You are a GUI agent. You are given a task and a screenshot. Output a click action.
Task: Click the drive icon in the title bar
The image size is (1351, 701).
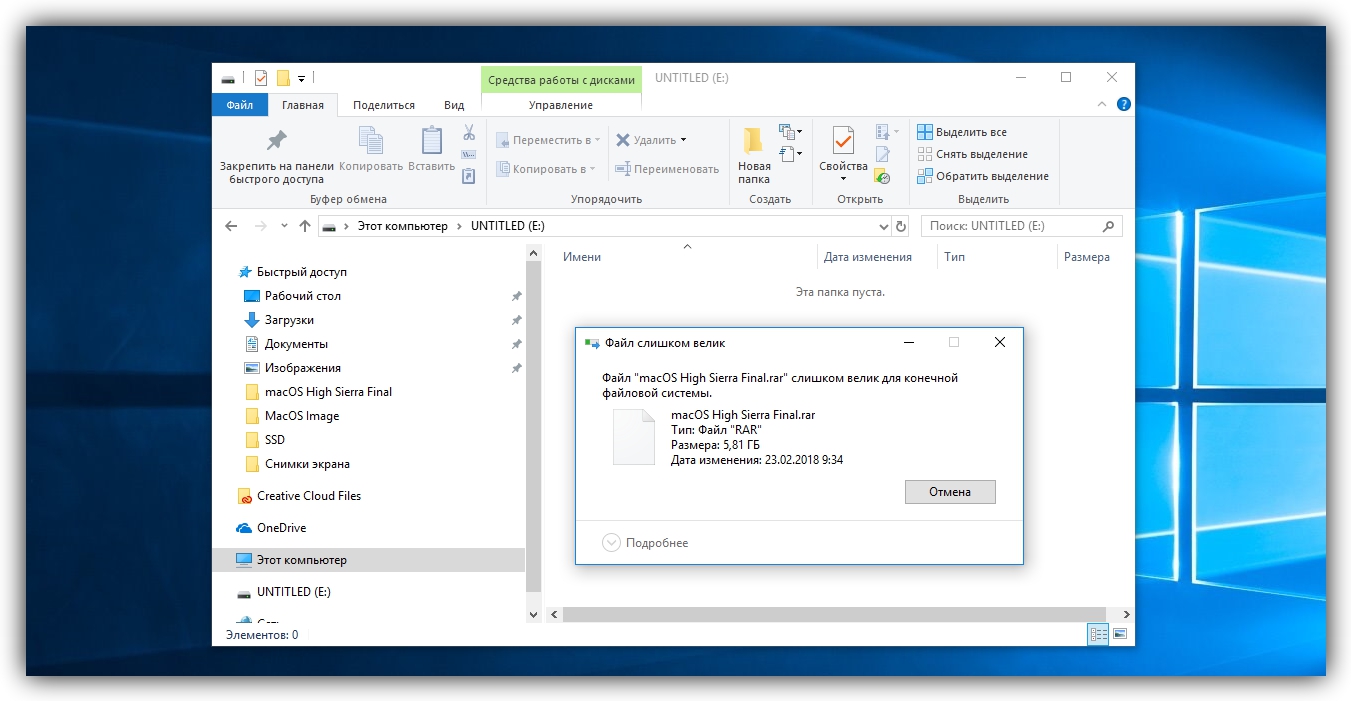point(229,78)
